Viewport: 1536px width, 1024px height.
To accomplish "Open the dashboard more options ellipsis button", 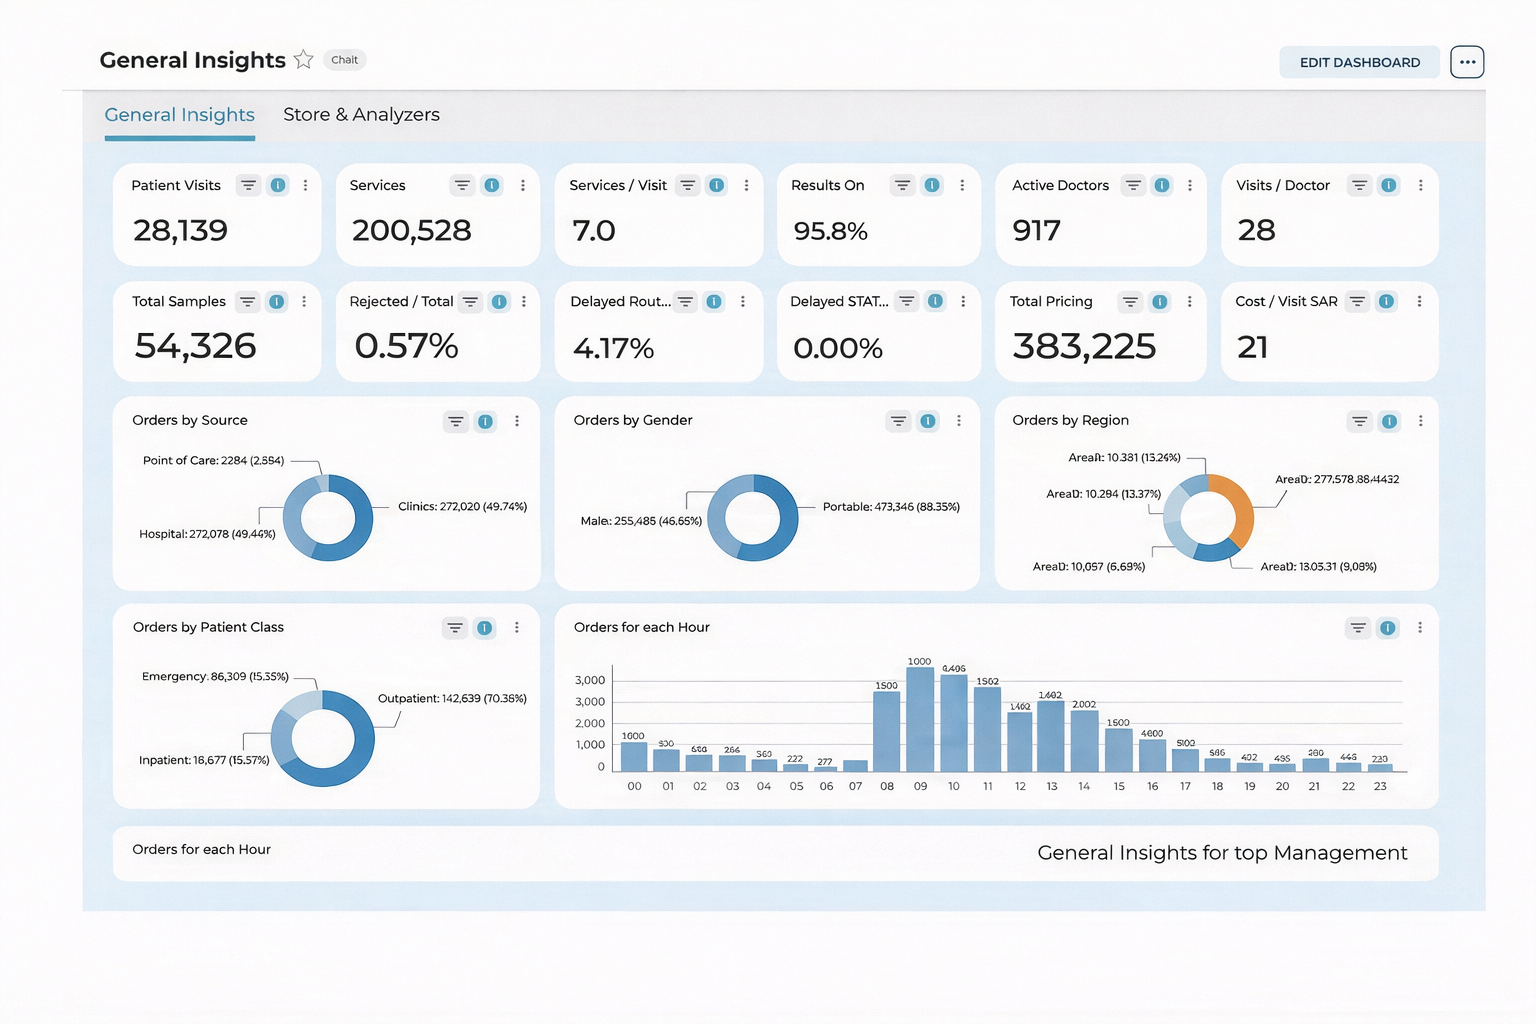I will [x=1467, y=62].
